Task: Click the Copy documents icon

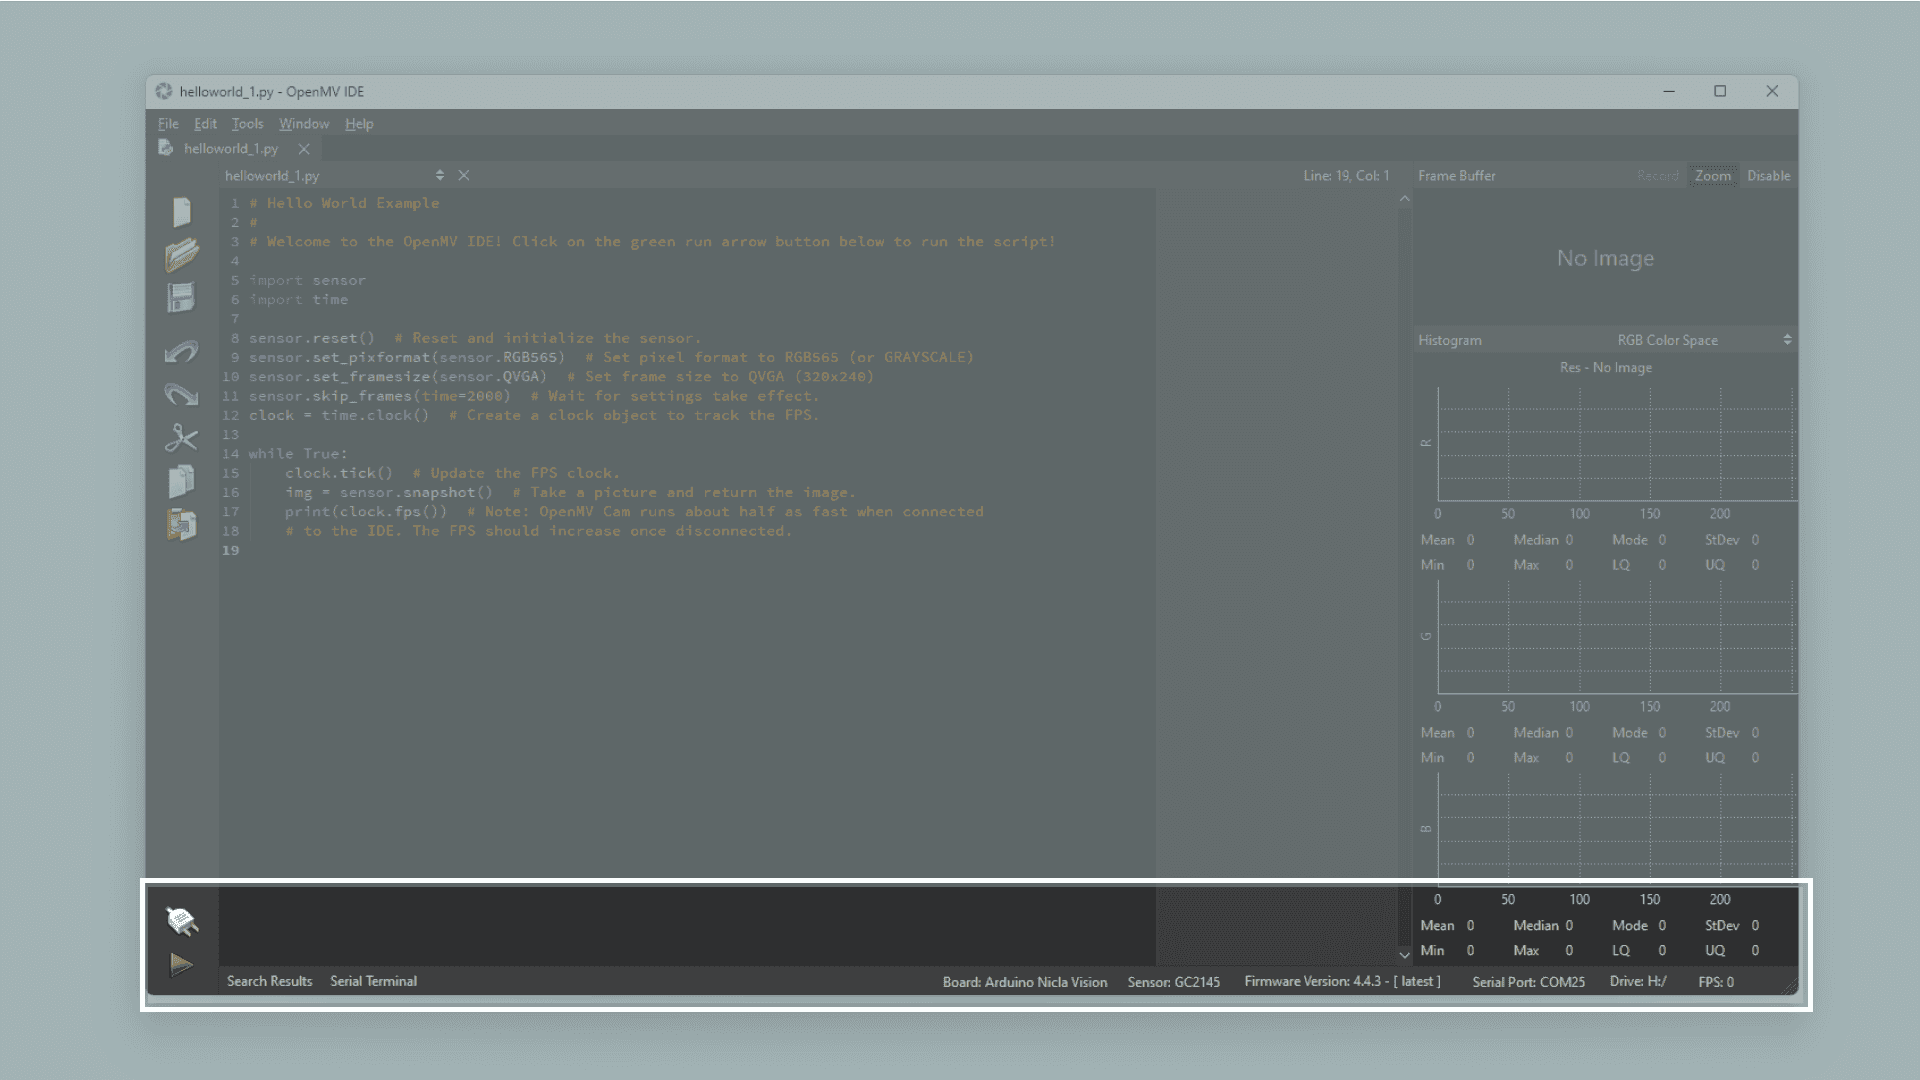Action: [x=181, y=481]
